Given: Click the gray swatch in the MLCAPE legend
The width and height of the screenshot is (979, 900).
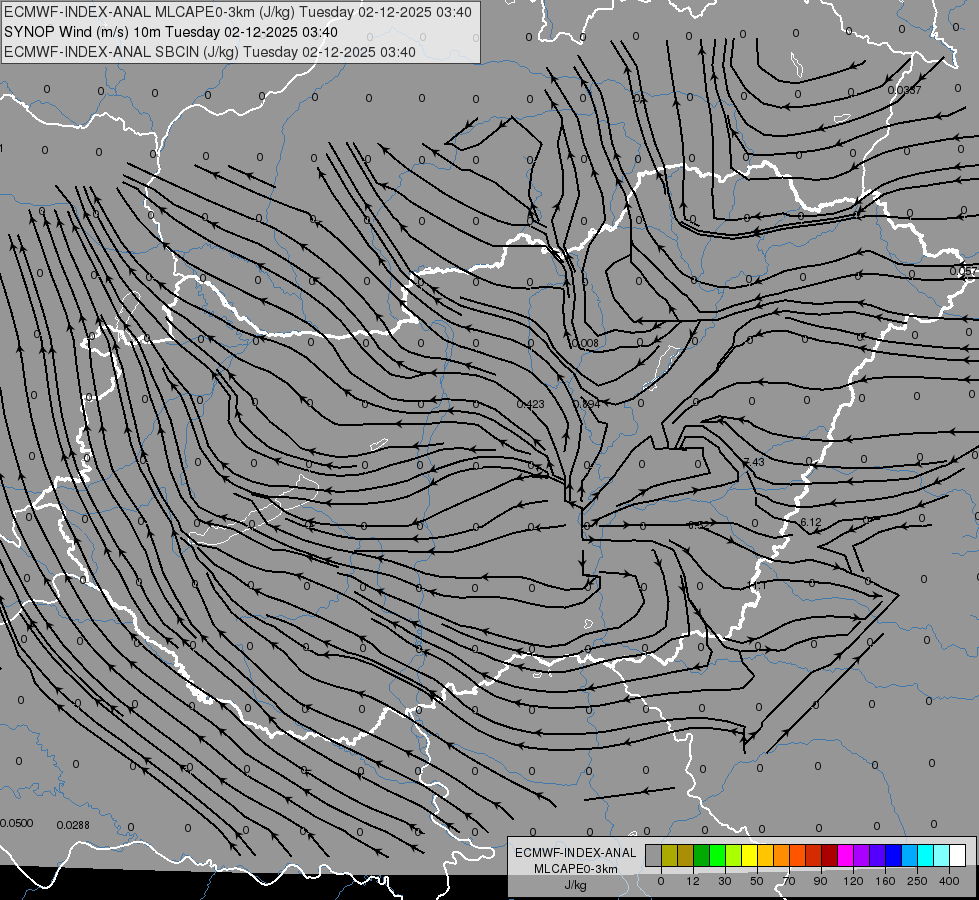Looking at the screenshot, I should (654, 855).
